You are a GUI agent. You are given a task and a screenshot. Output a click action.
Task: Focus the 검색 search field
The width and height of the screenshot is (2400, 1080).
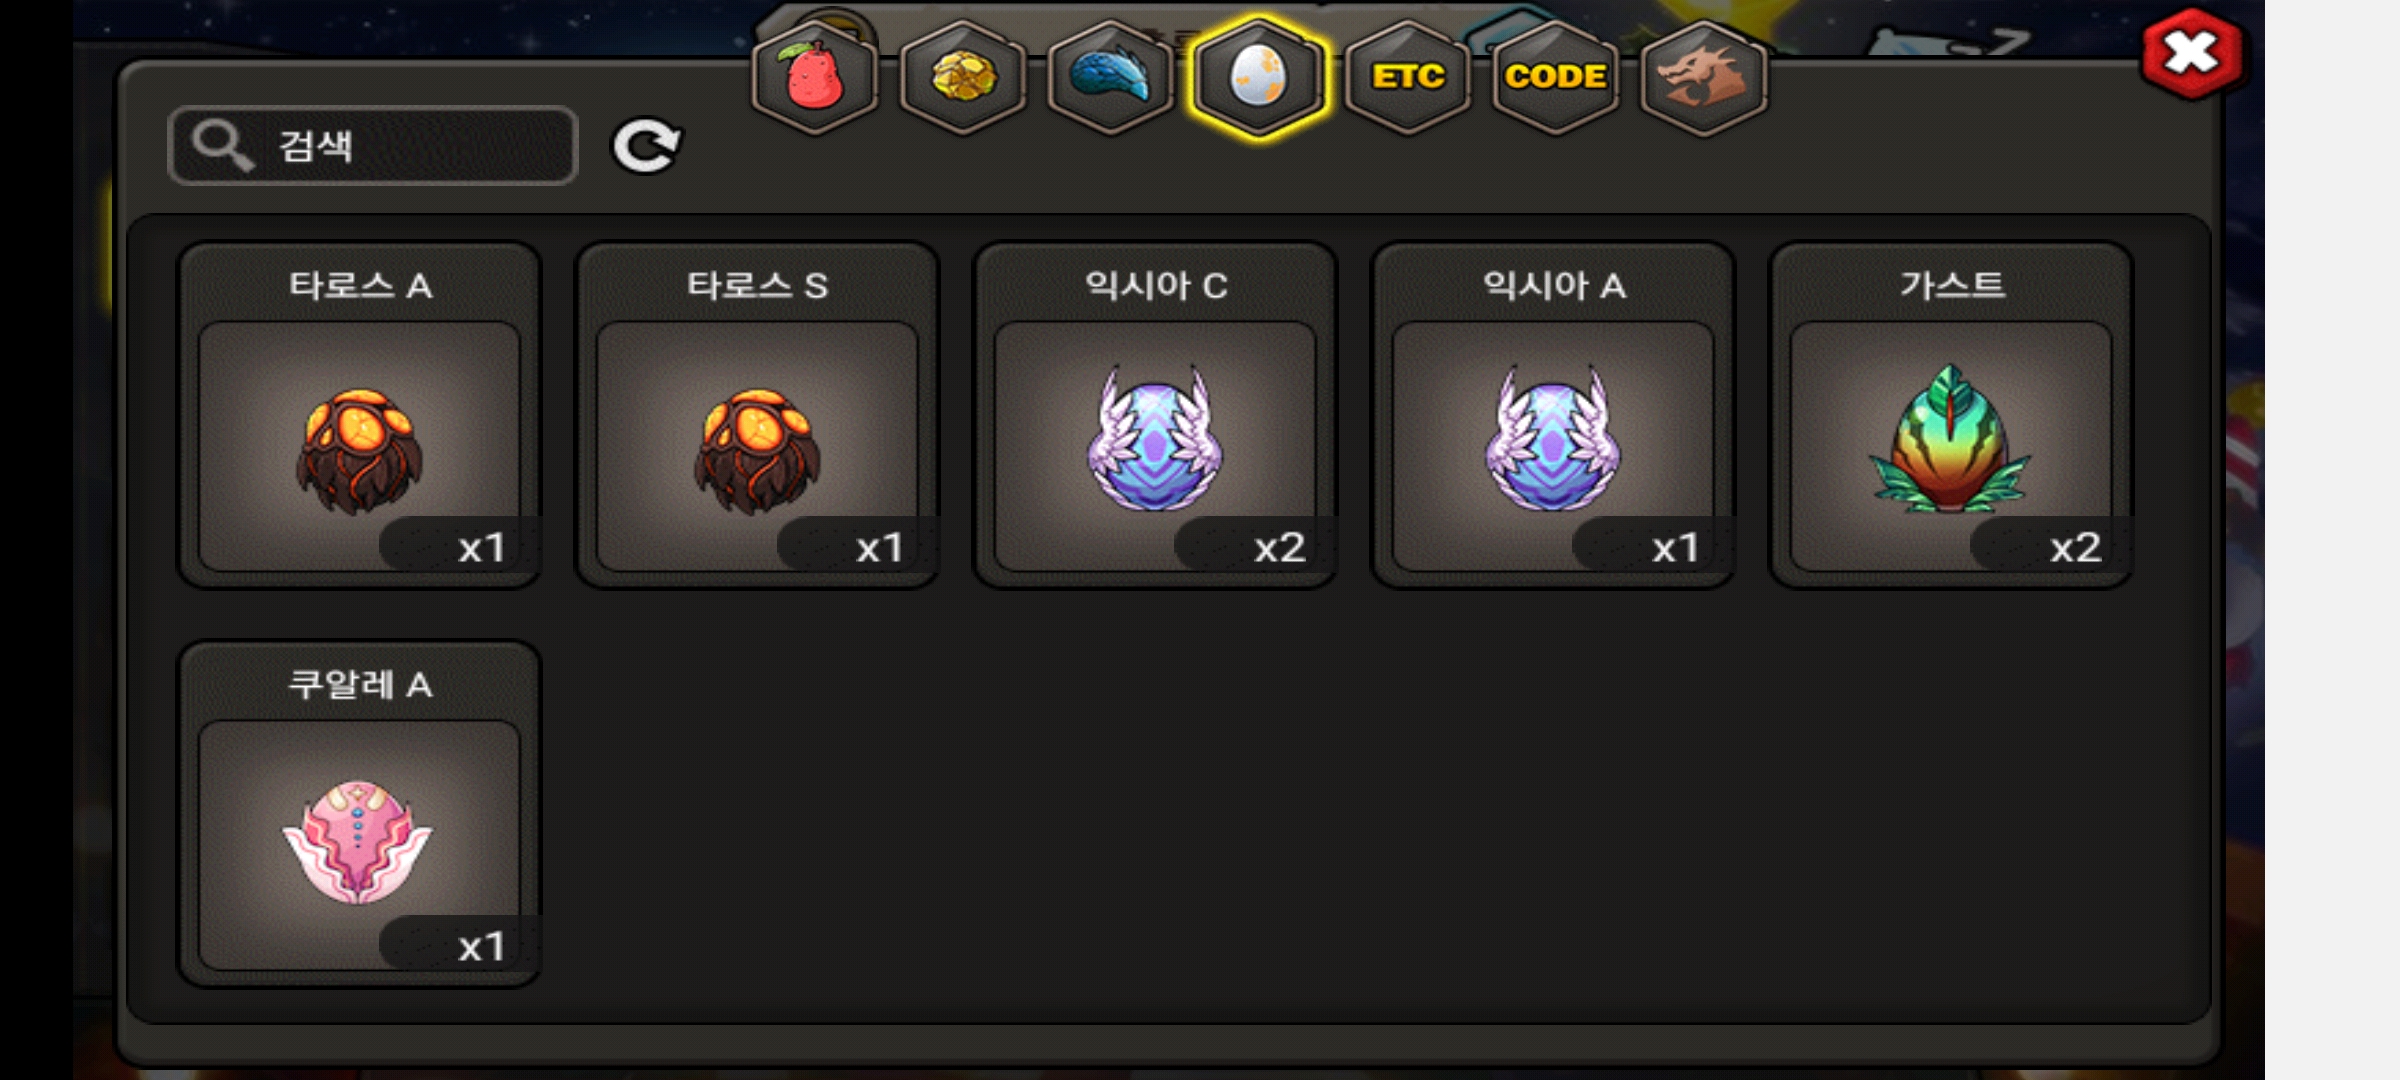tap(373, 146)
